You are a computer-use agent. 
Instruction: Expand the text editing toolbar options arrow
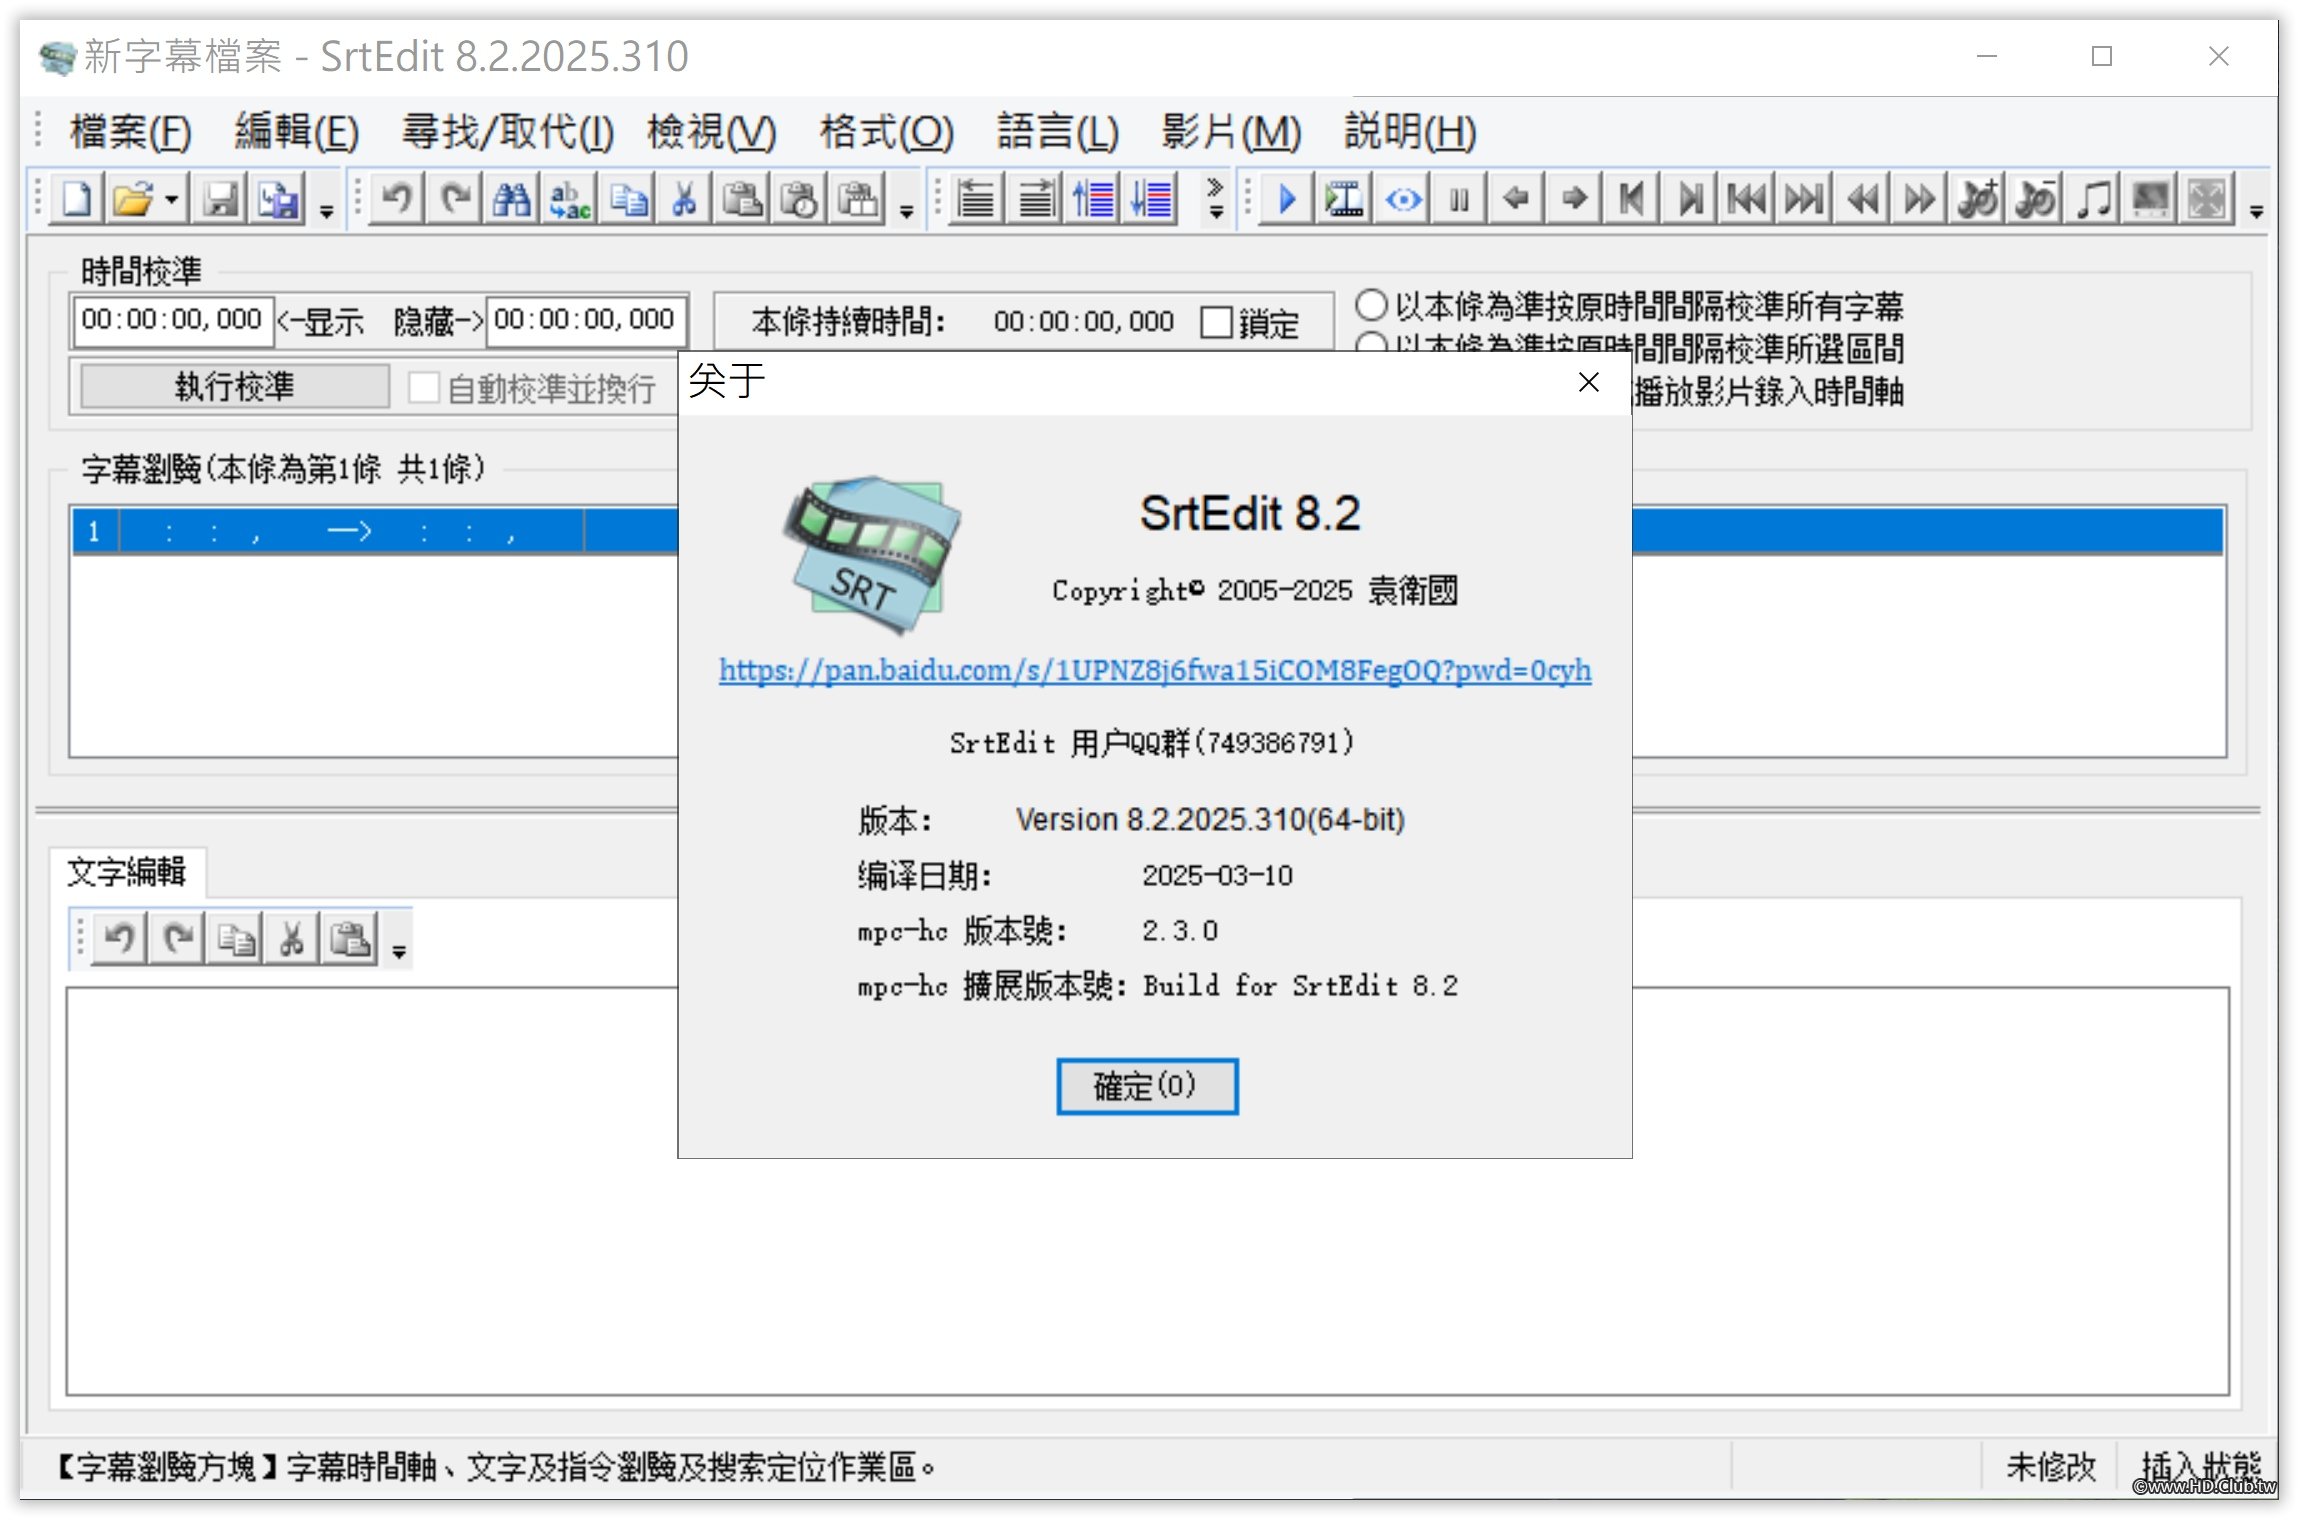point(399,952)
